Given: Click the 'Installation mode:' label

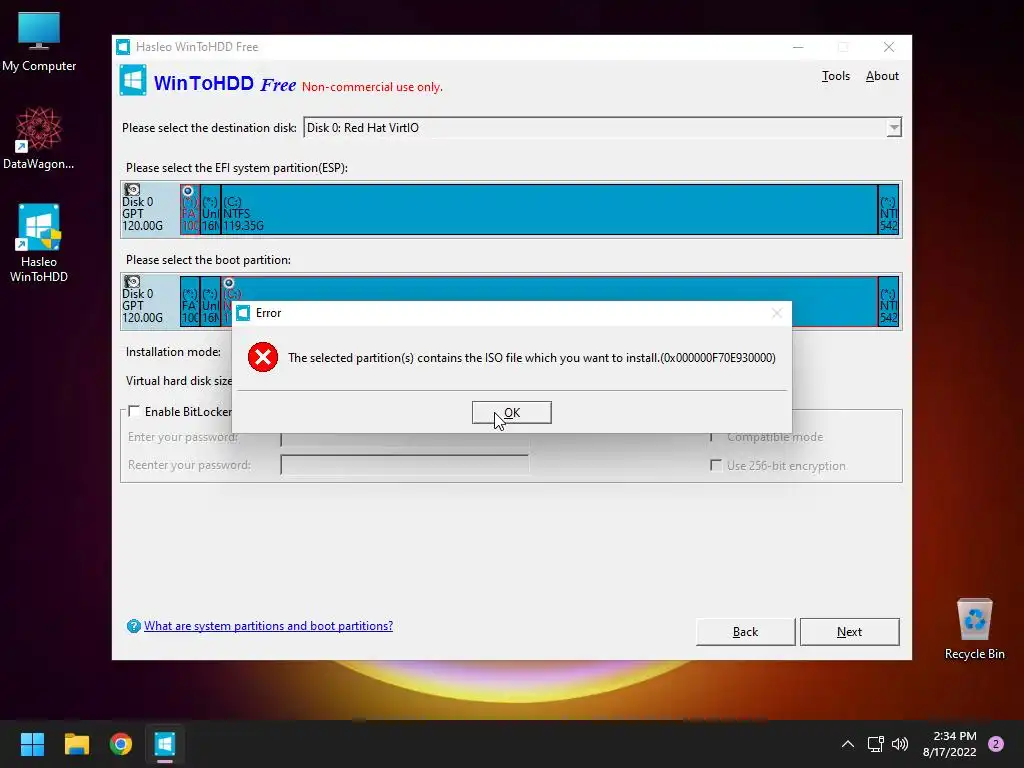Looking at the screenshot, I should (x=173, y=352).
